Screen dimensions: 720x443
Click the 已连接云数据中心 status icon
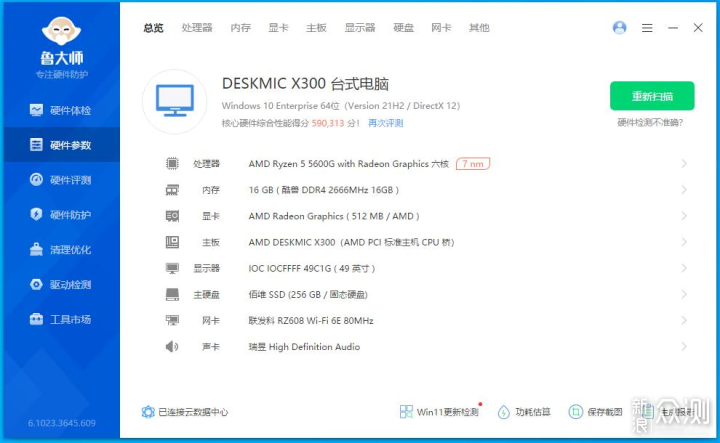tap(148, 412)
